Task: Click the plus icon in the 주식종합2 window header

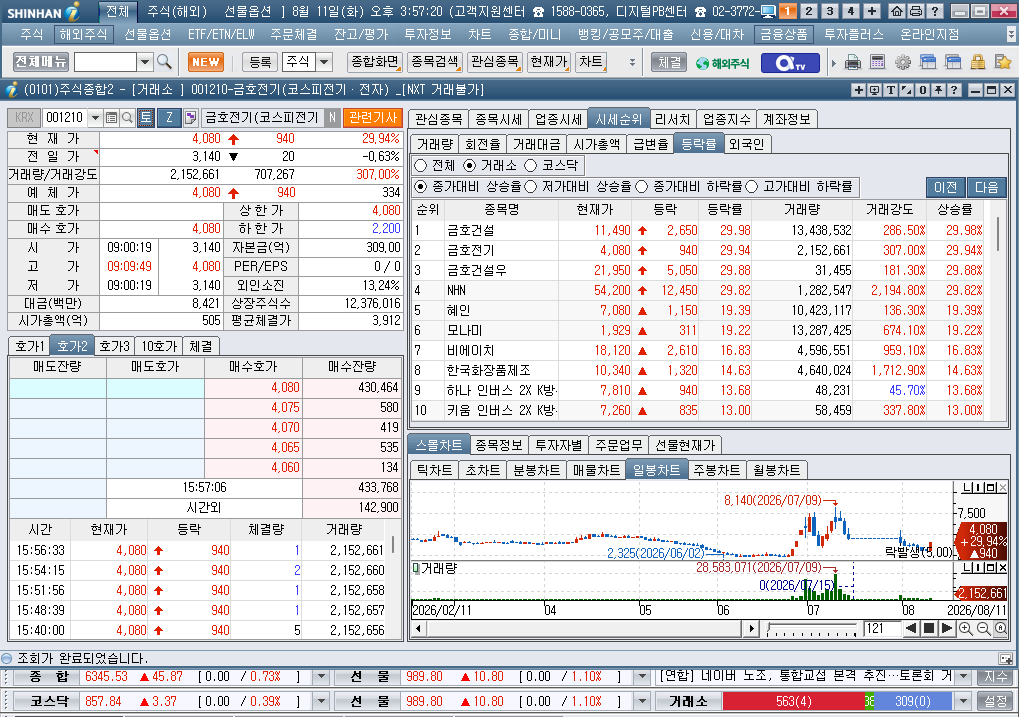Action: click(858, 90)
